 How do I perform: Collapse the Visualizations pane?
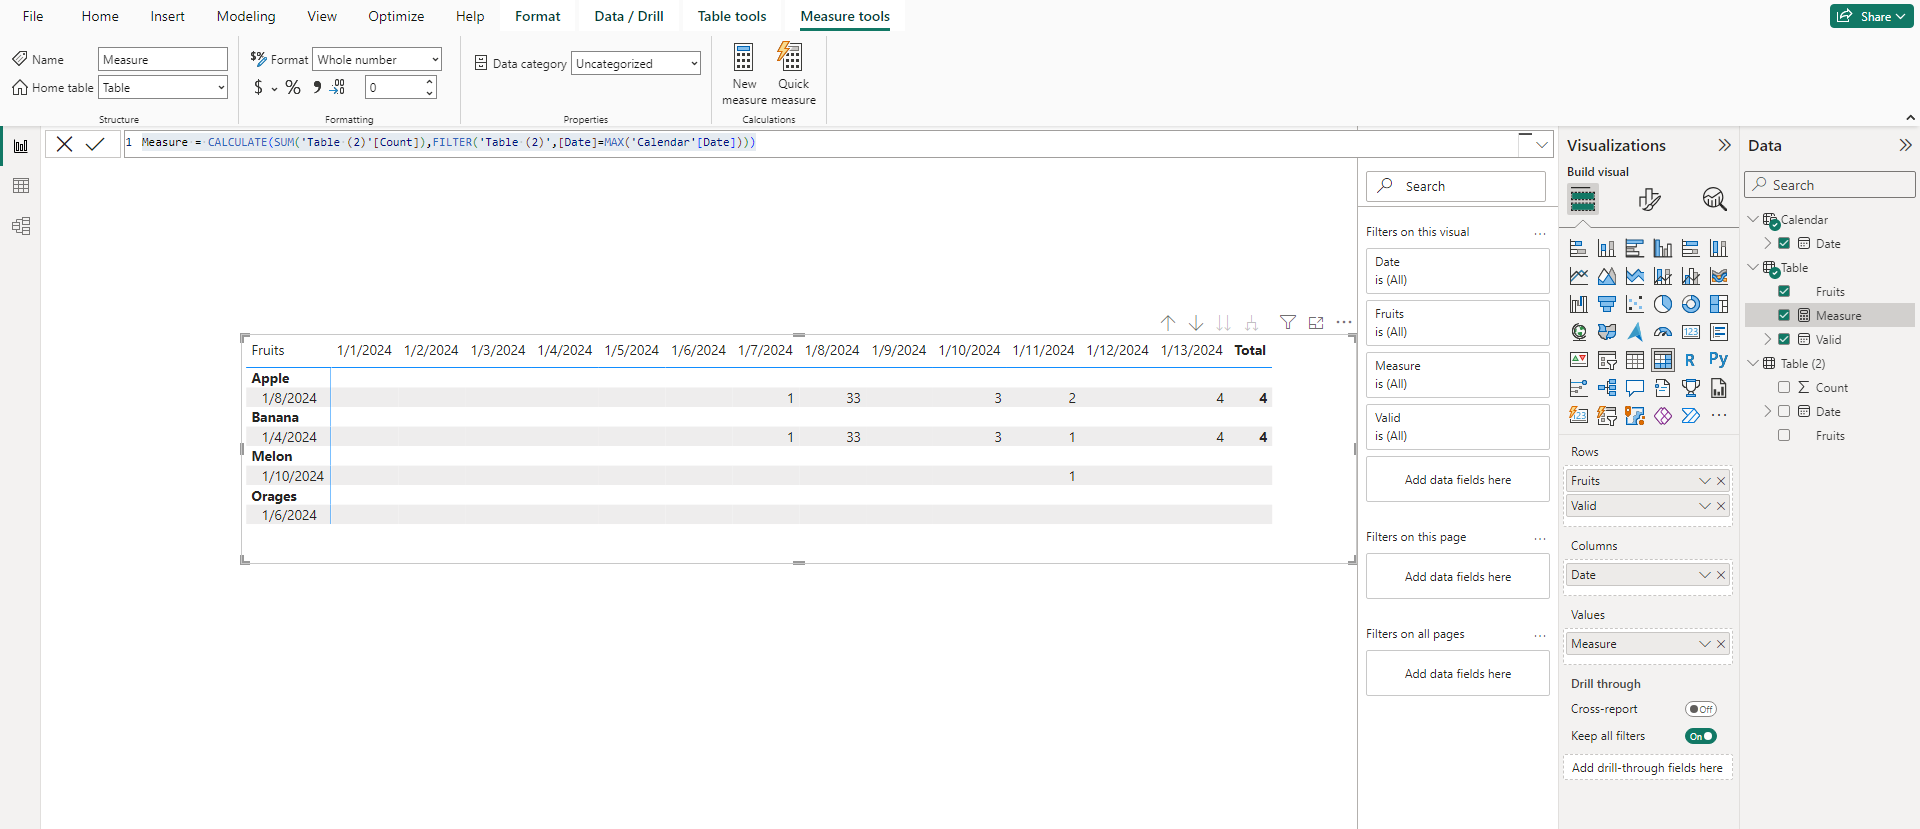(1724, 145)
